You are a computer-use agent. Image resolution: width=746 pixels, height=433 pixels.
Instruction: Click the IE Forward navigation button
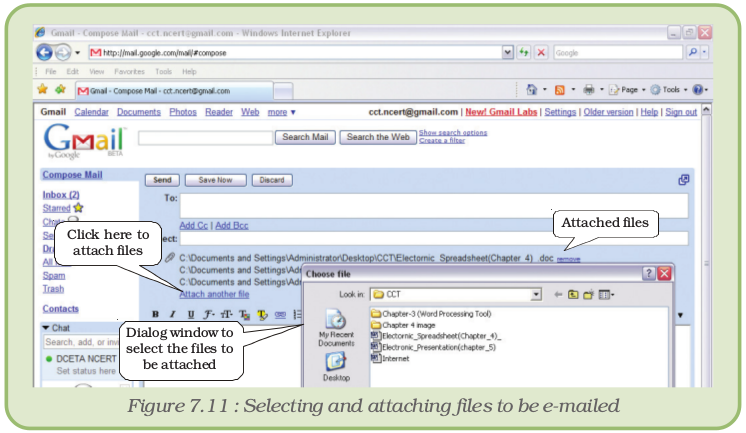(x=63, y=52)
